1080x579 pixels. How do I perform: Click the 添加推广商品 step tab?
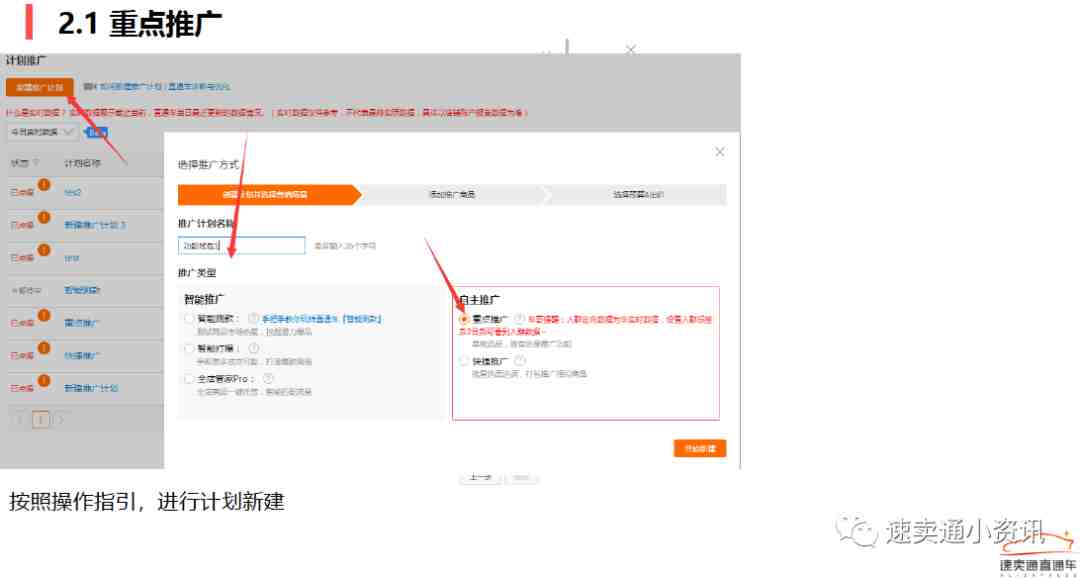point(451,195)
